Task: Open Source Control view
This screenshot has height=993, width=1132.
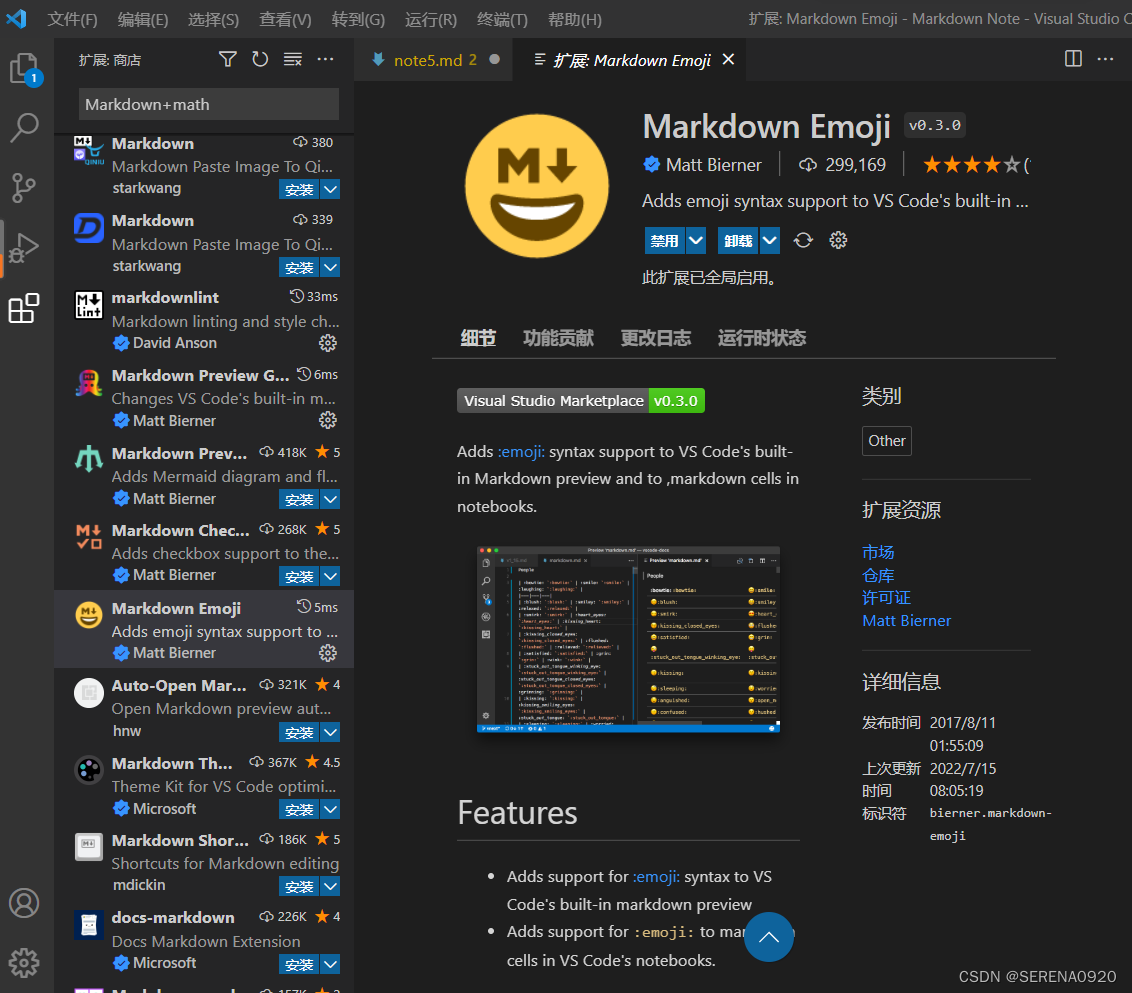Action: click(24, 188)
